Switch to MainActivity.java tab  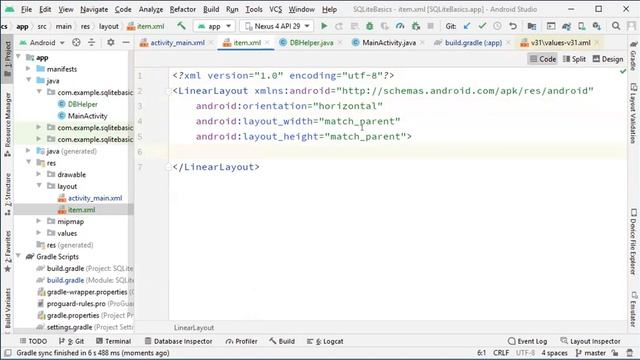(x=389, y=42)
